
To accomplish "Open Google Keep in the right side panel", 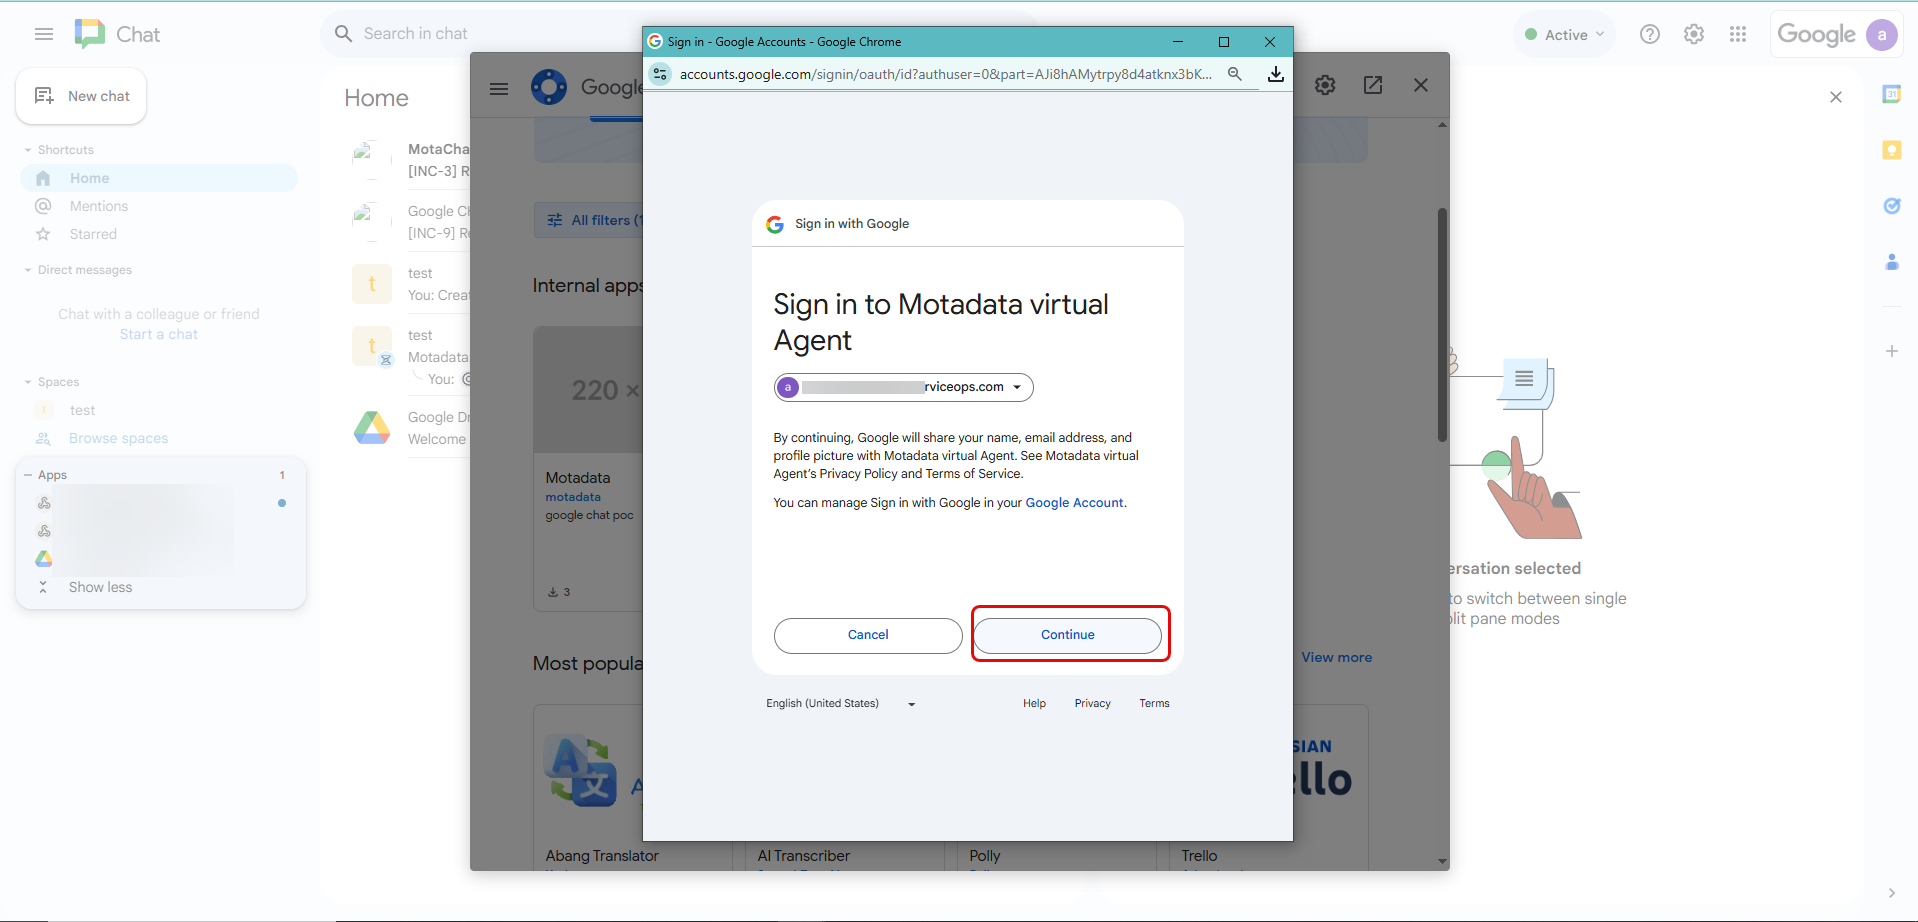I will (1892, 149).
